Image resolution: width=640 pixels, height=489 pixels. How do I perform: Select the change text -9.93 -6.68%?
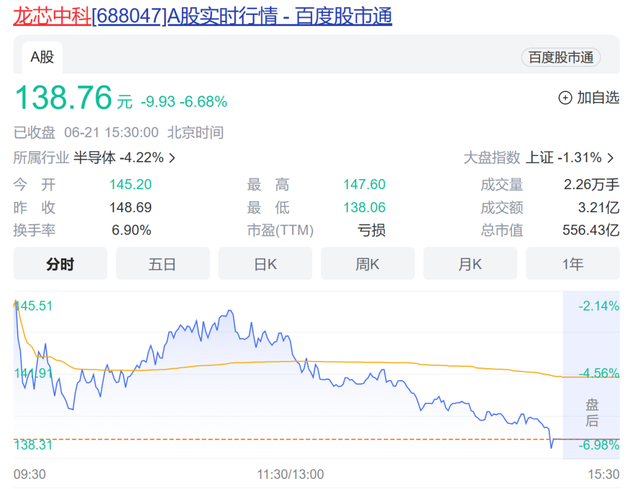184,102
